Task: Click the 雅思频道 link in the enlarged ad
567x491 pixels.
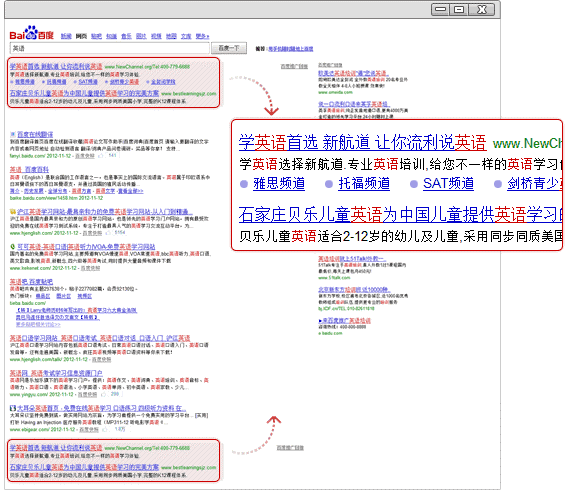Action: [279, 184]
